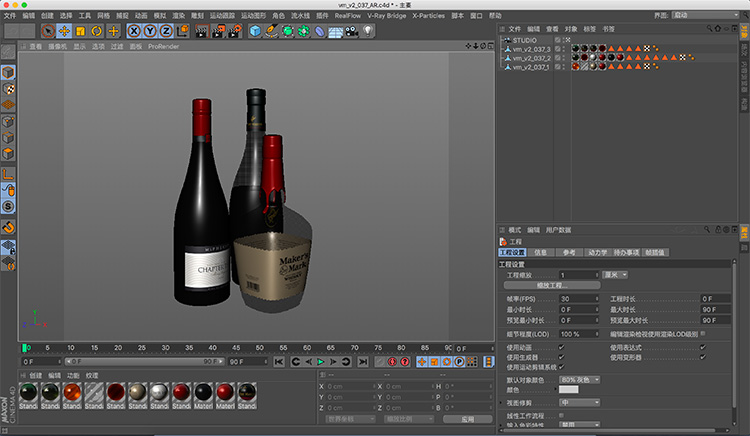
Task: Open the green array flower icon
Action: point(304,31)
